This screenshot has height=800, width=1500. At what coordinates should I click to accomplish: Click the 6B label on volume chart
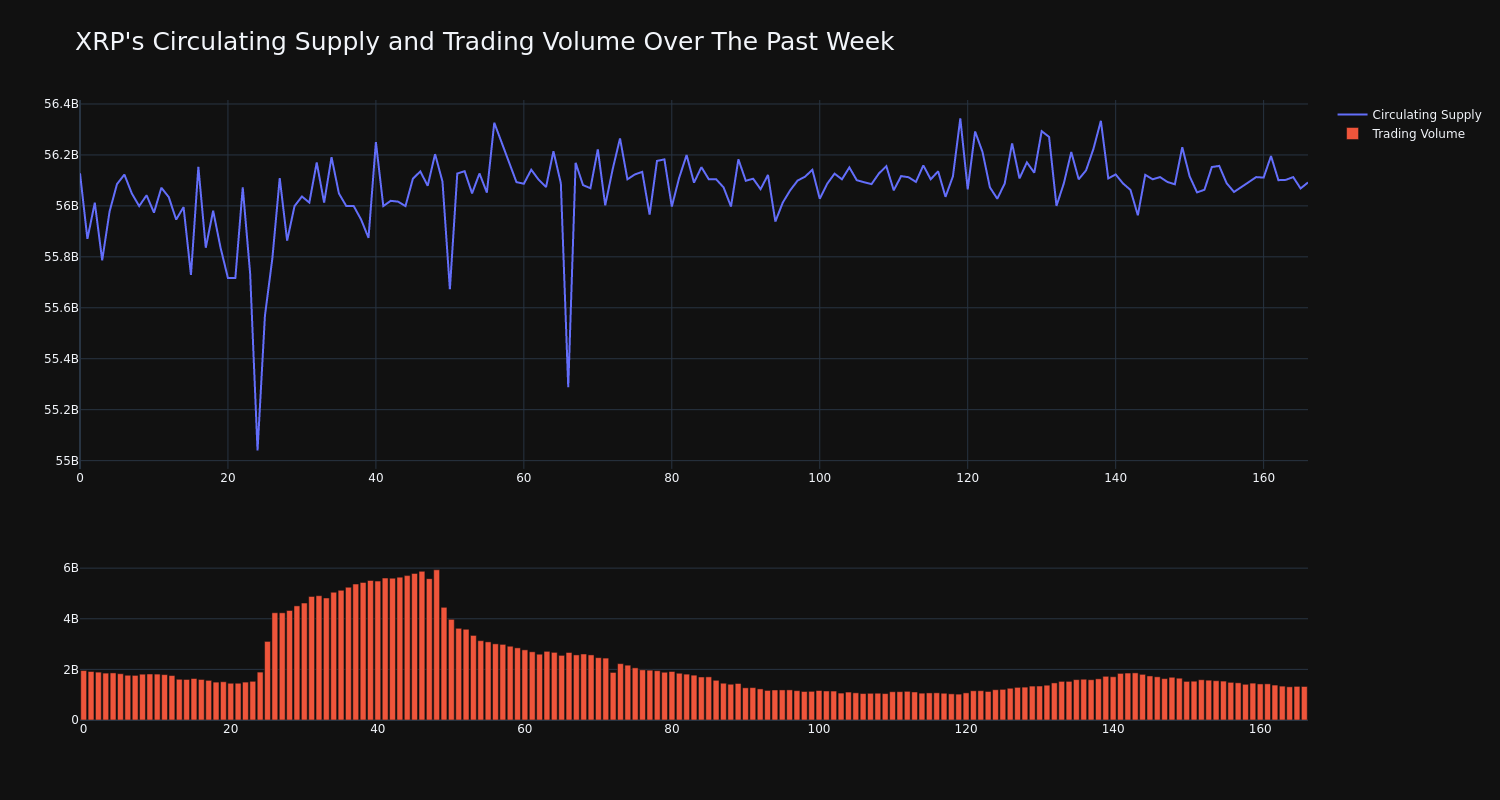coord(70,568)
